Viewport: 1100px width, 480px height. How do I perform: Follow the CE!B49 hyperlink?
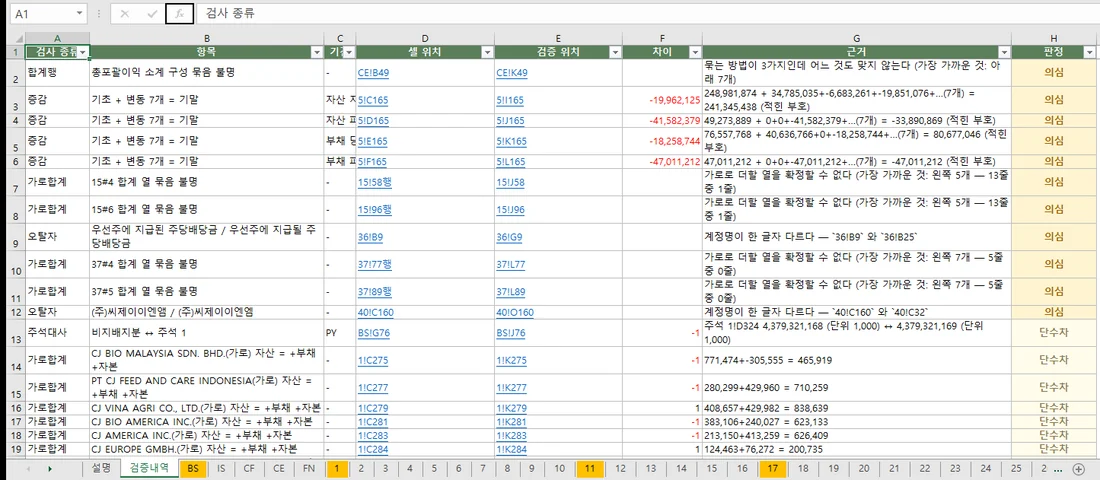point(373,72)
